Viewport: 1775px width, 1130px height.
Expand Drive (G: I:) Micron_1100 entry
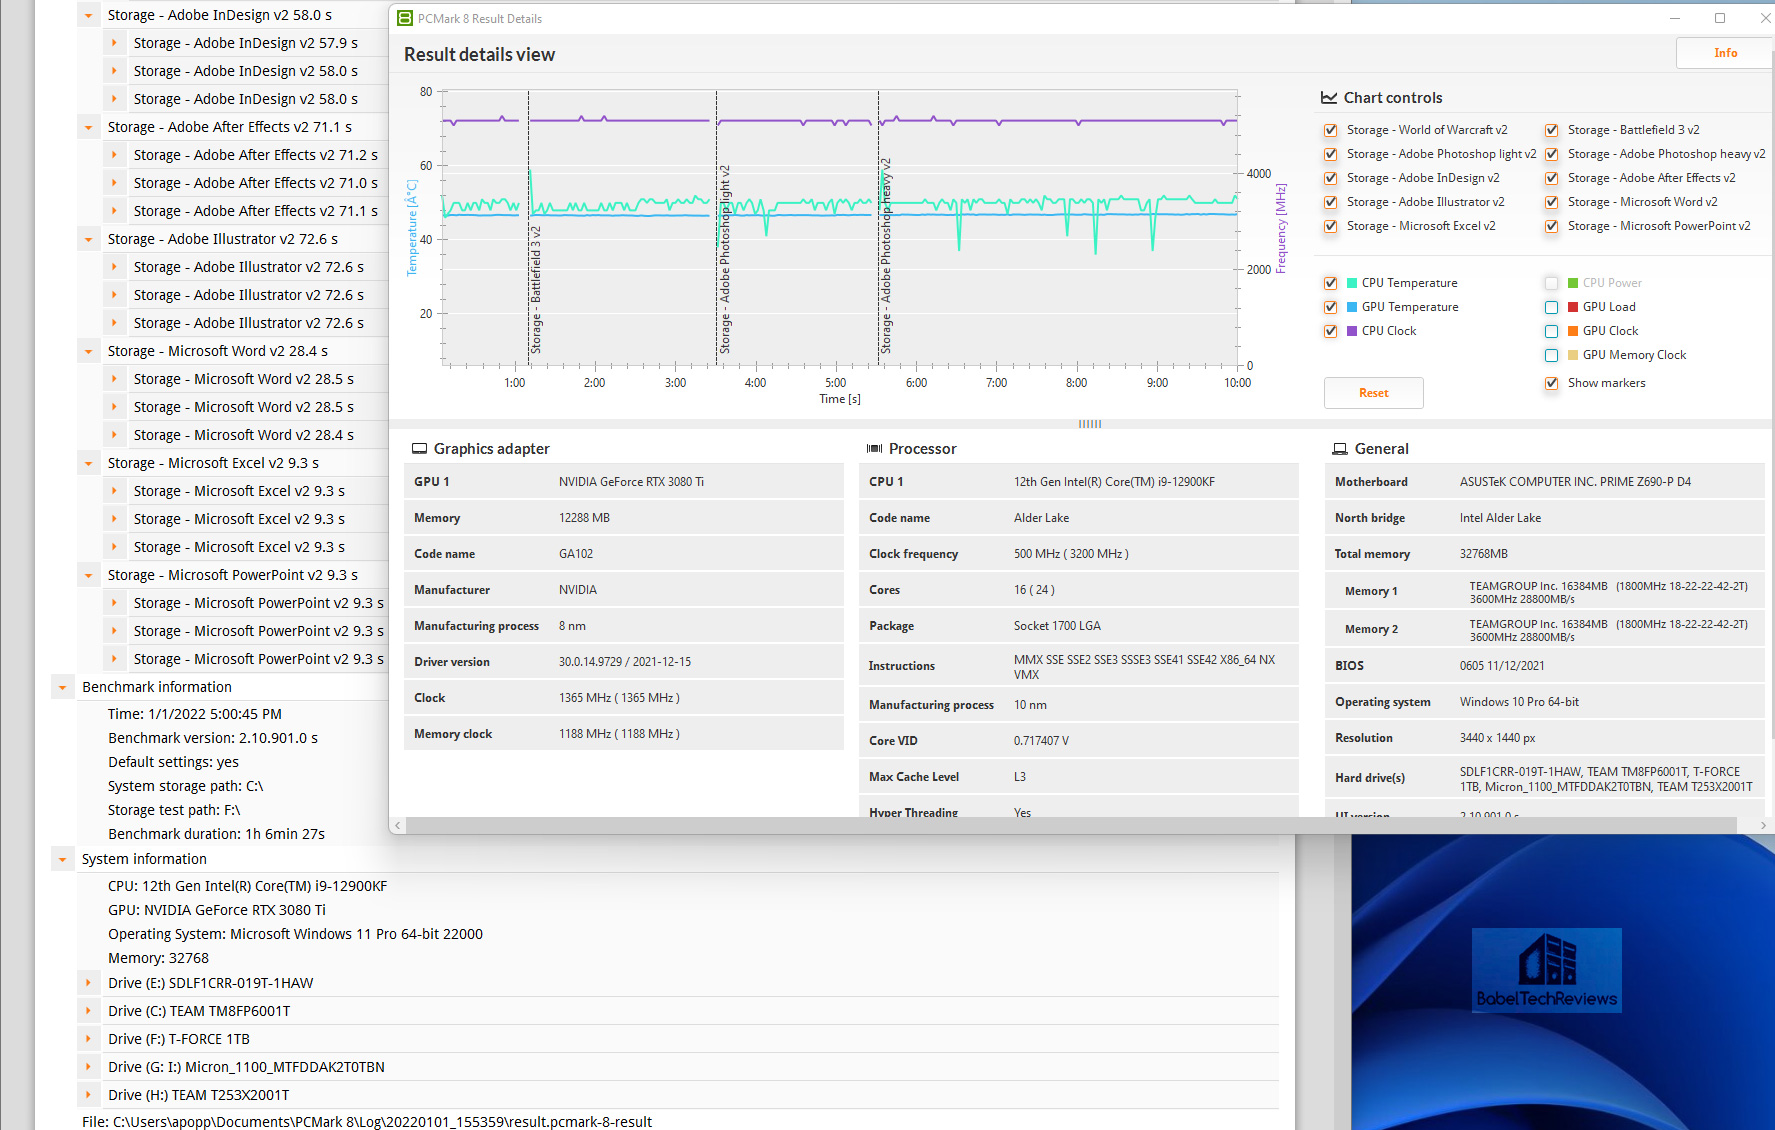[x=89, y=1067]
